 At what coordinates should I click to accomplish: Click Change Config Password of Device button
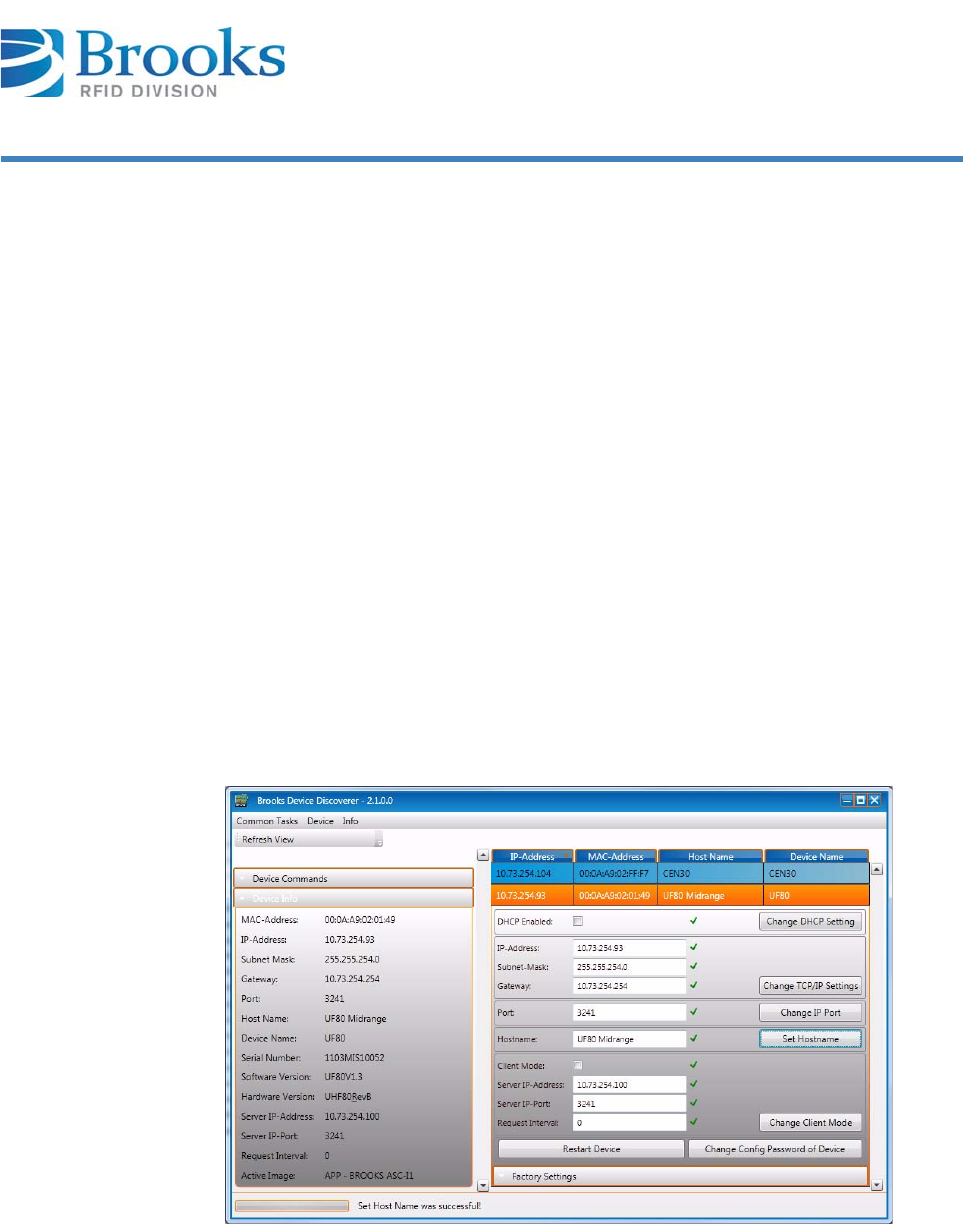pos(775,1149)
